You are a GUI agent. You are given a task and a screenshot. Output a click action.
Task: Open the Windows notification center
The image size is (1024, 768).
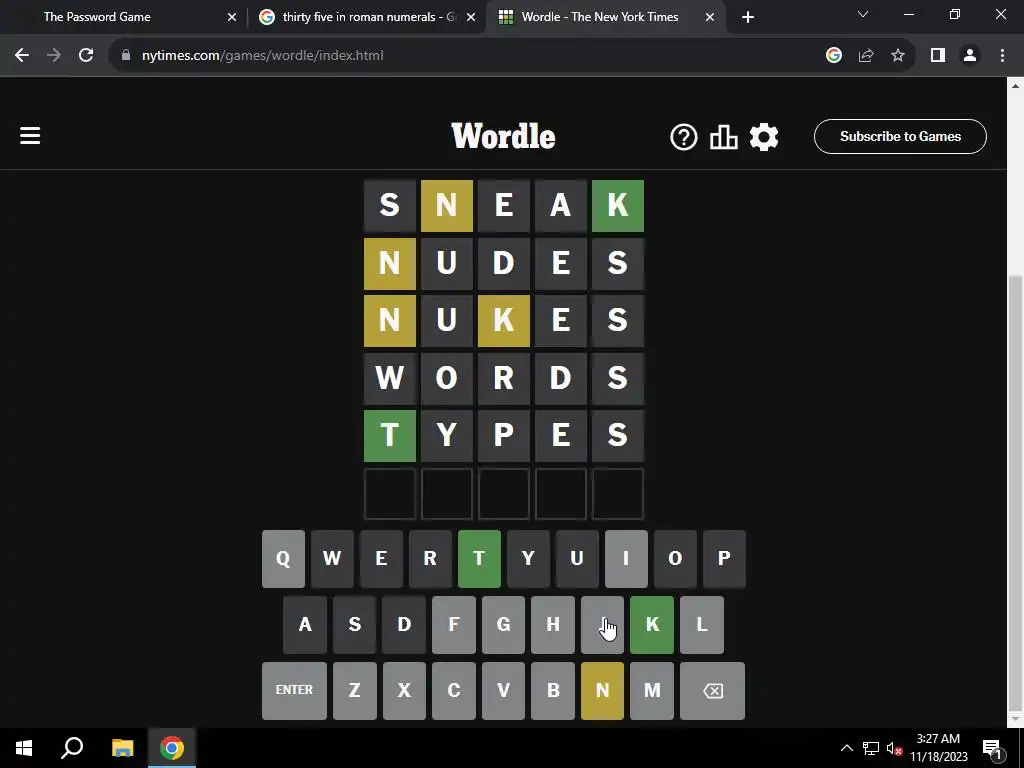tap(992, 748)
